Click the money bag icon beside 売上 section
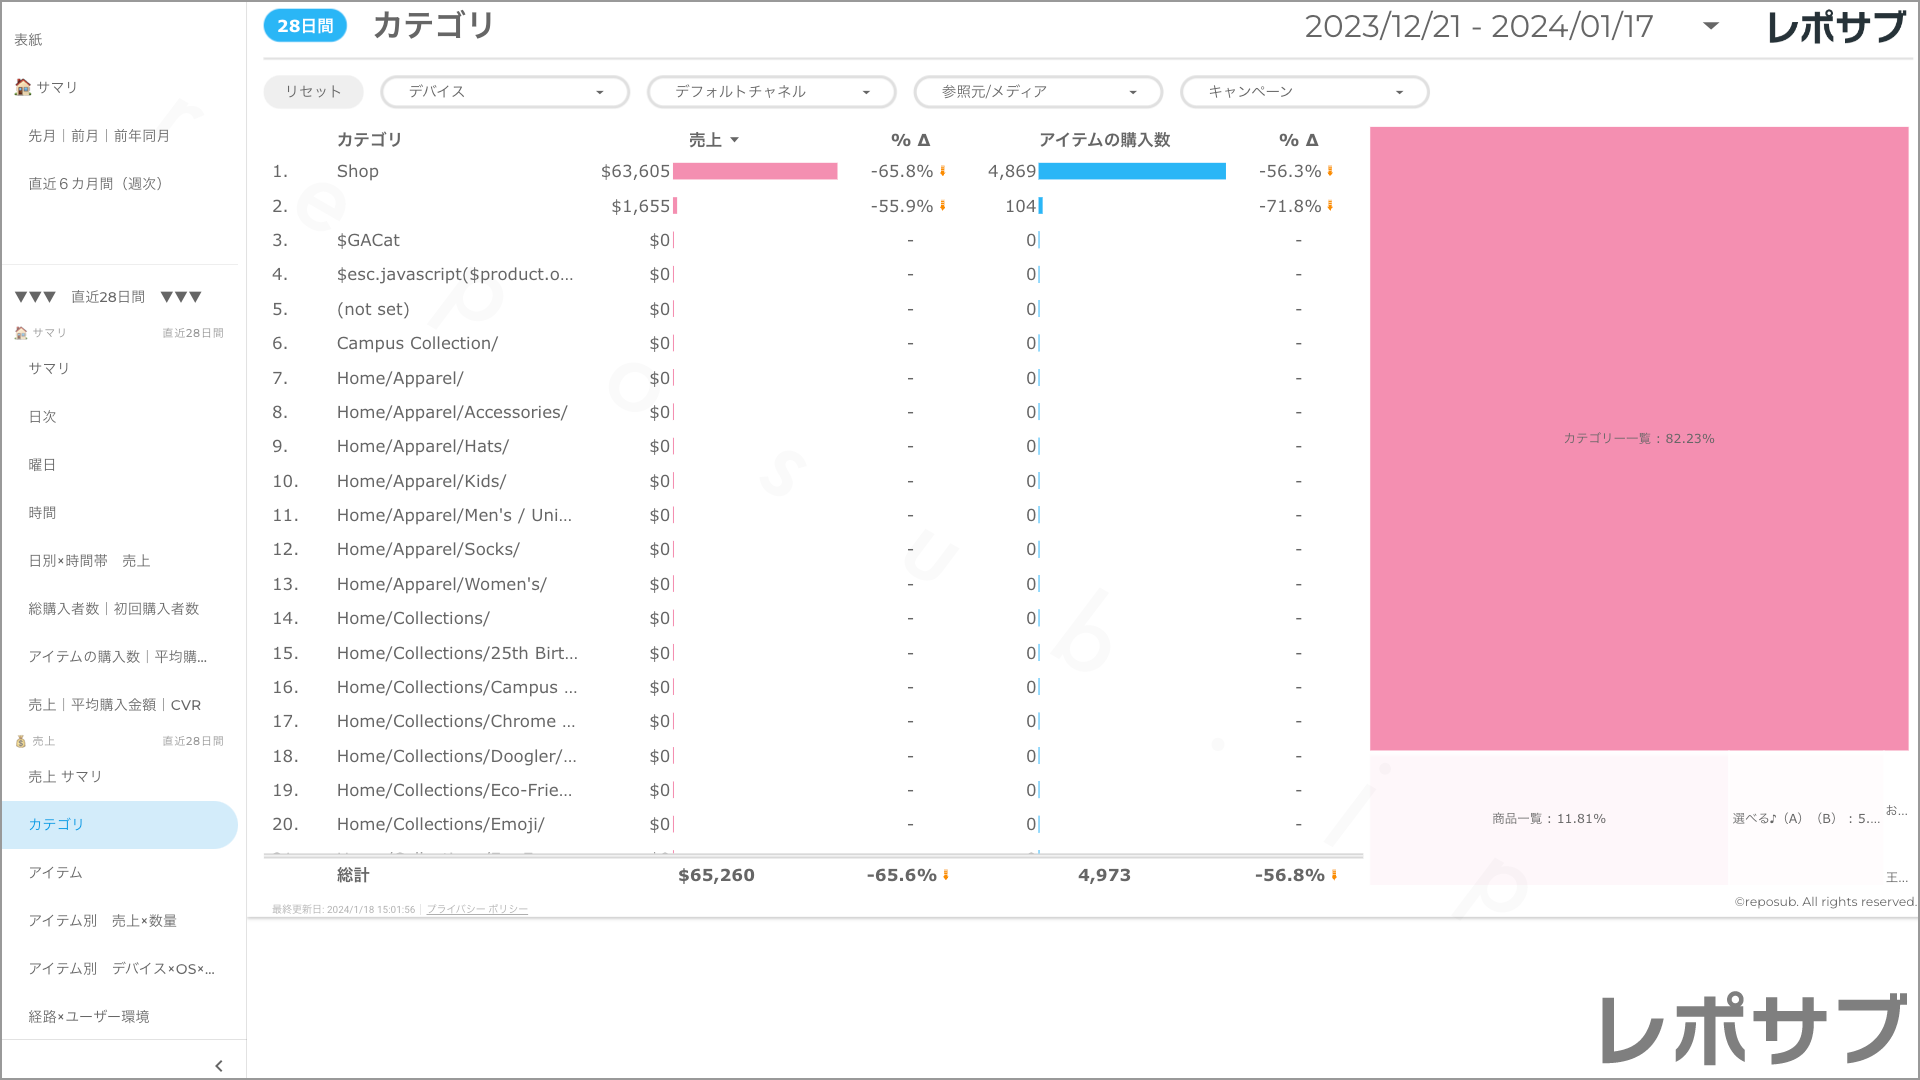This screenshot has height=1080, width=1920. tap(20, 741)
